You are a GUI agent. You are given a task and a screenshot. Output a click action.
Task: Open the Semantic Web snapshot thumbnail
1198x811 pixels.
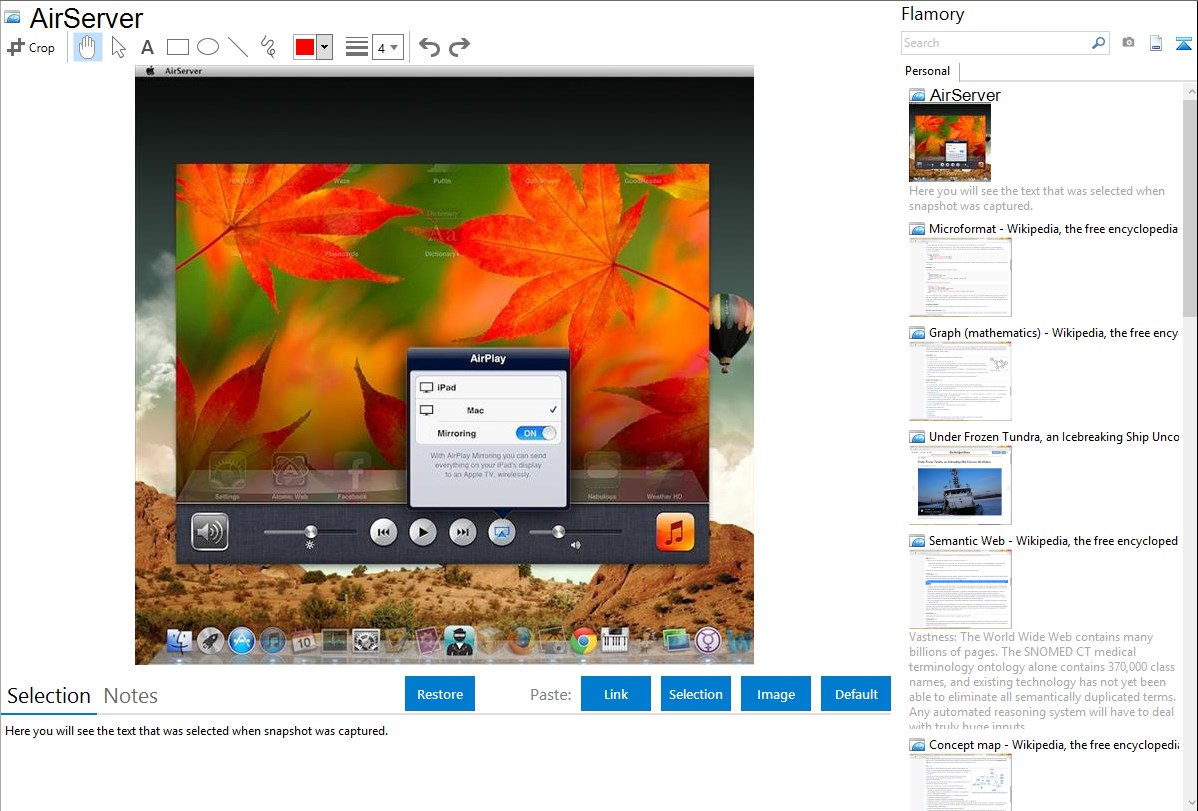click(960, 589)
